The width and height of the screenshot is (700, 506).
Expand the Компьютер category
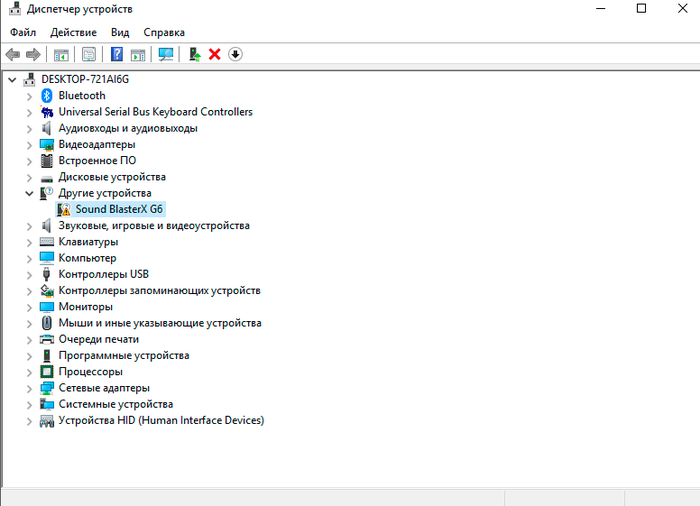pyautogui.click(x=29, y=259)
